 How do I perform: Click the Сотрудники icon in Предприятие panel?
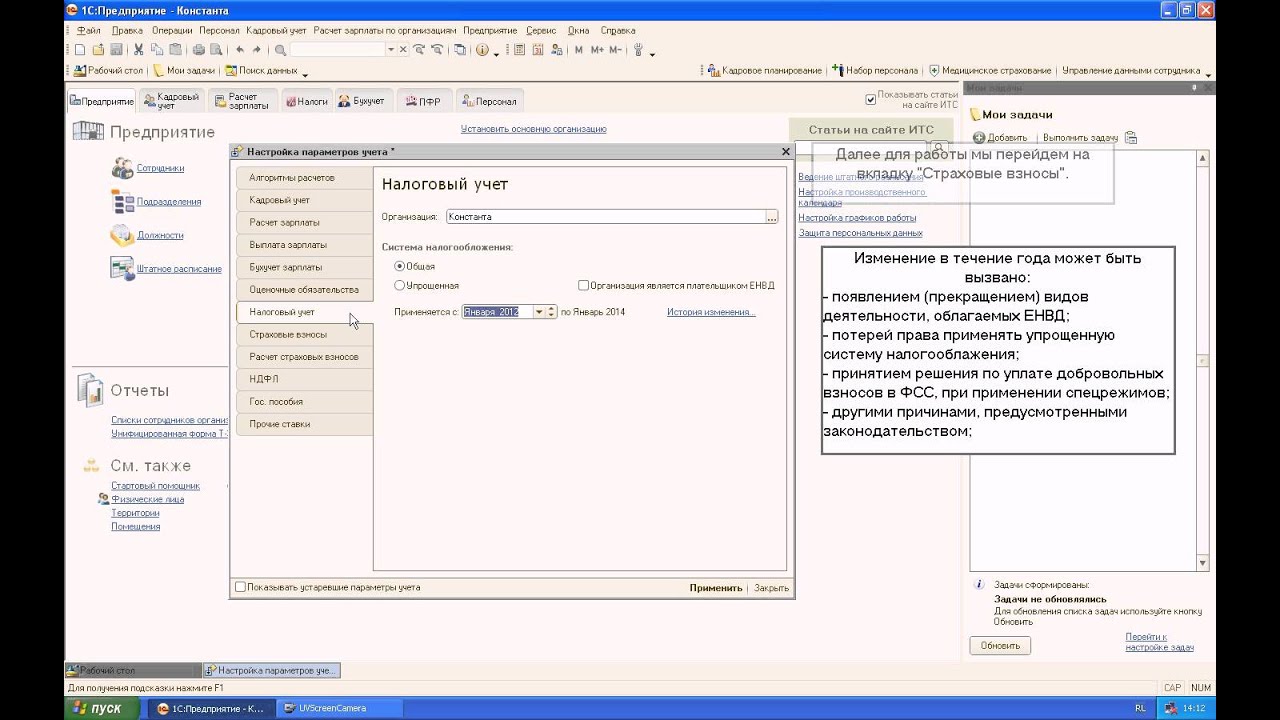122,168
